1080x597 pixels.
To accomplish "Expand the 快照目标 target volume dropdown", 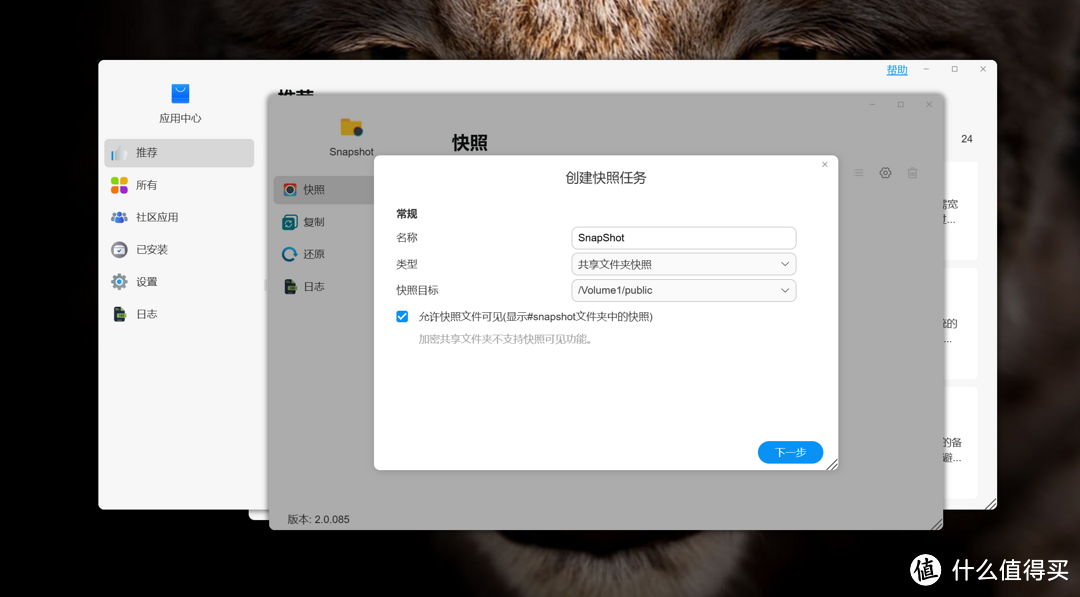I will click(x=683, y=290).
